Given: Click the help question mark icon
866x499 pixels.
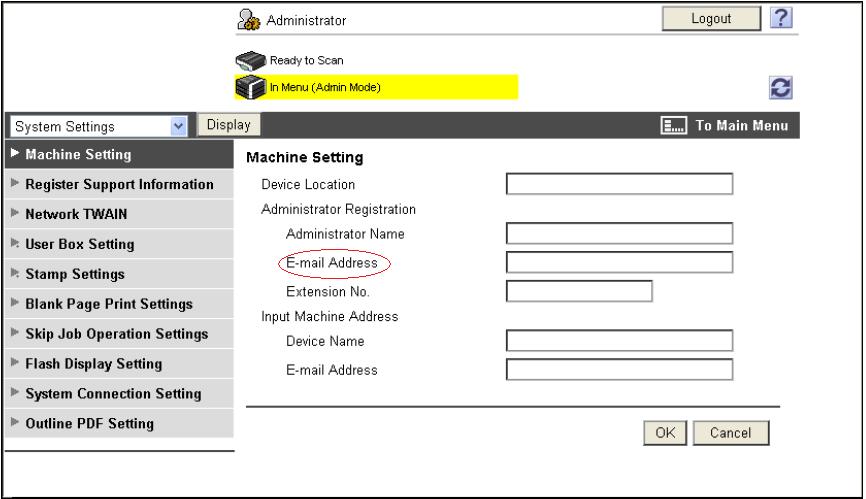Looking at the screenshot, I should (781, 18).
